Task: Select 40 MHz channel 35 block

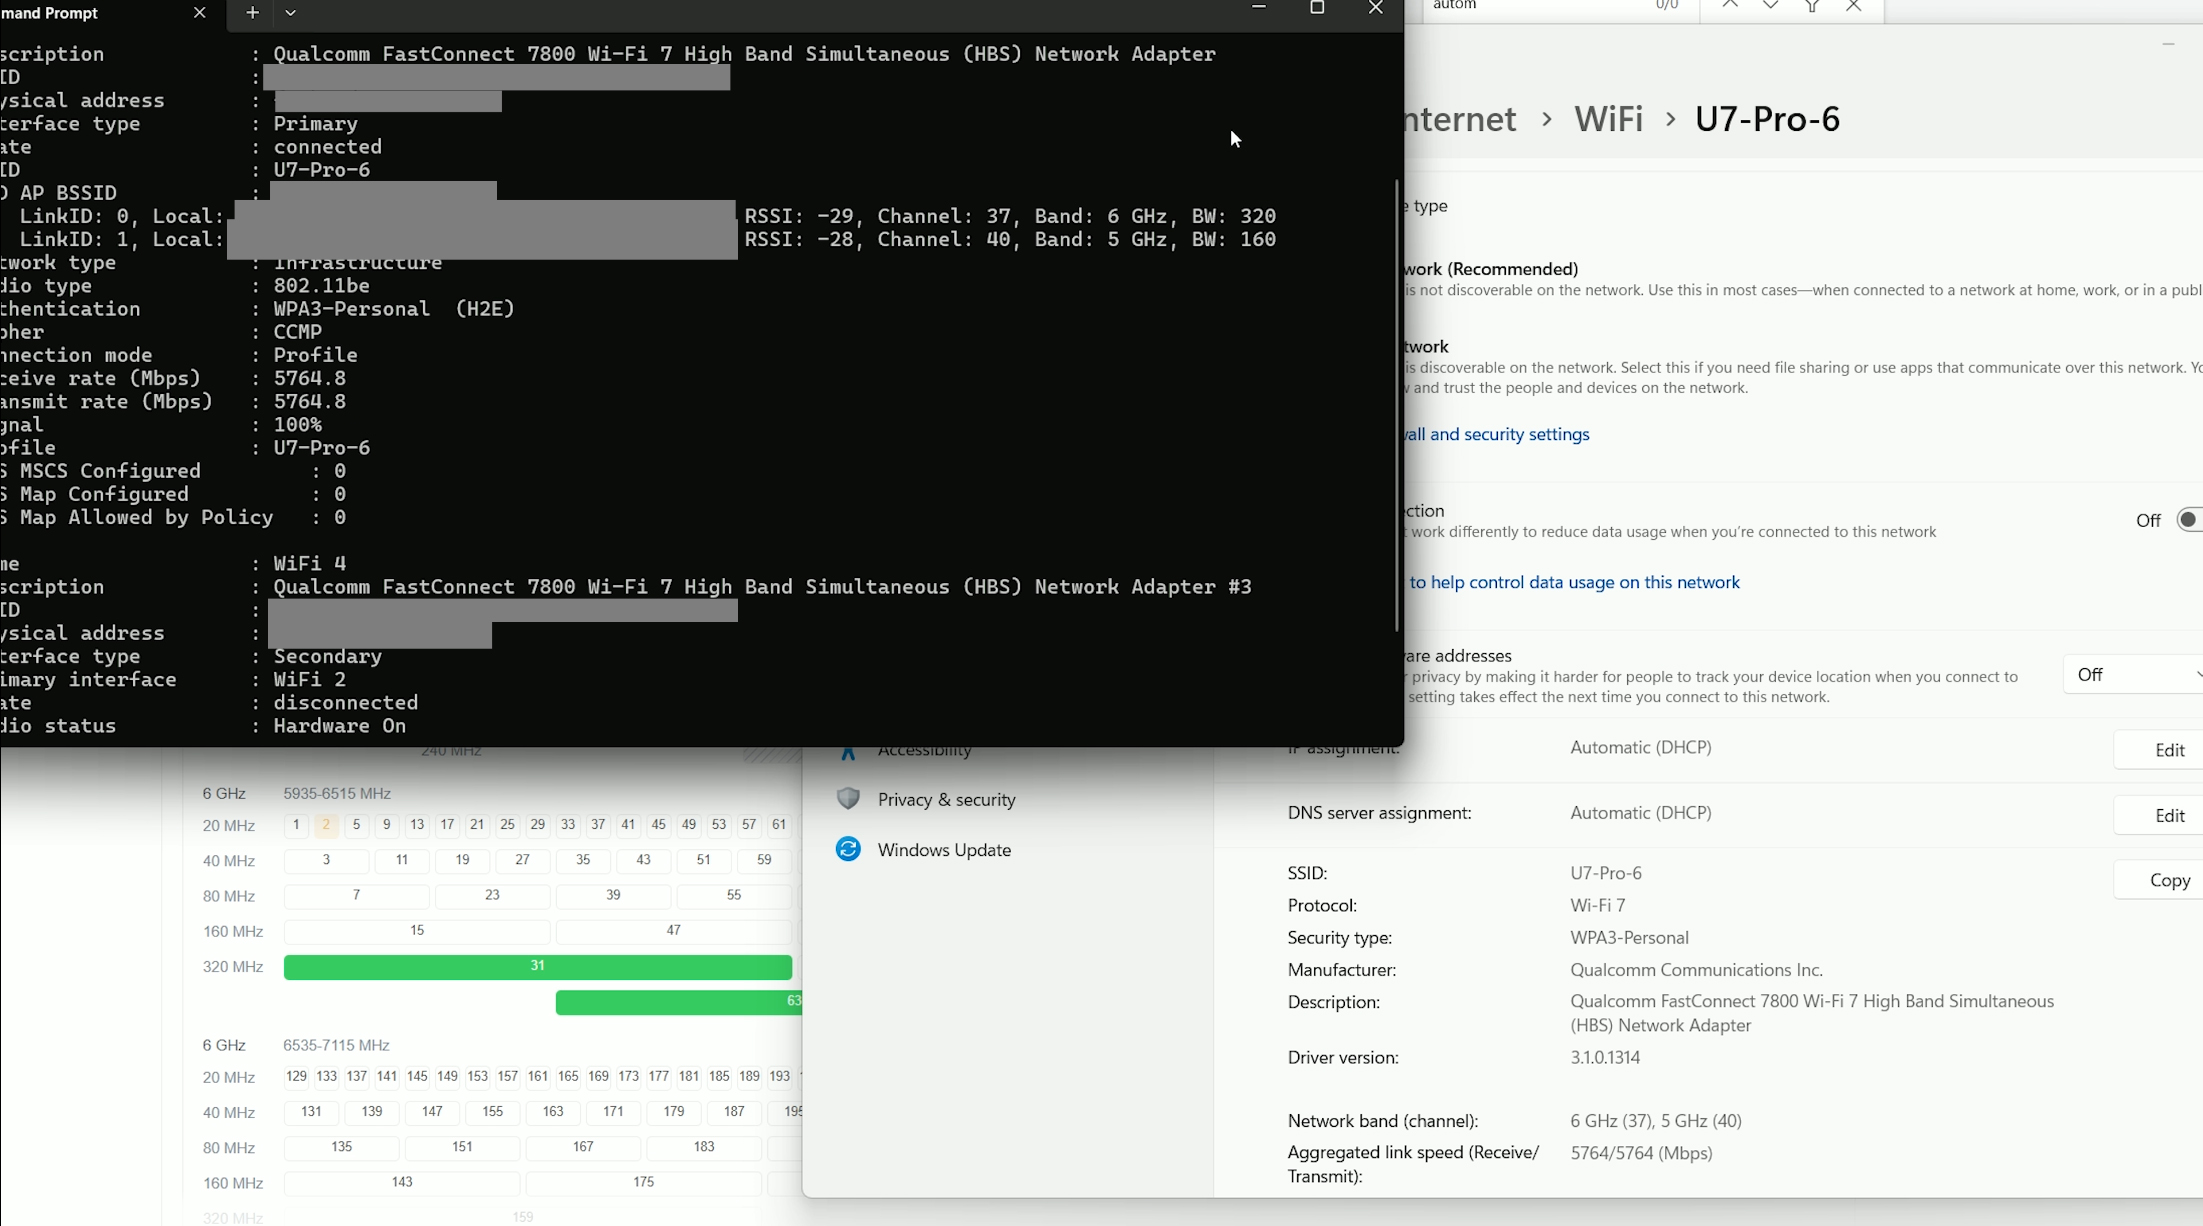Action: (x=583, y=860)
